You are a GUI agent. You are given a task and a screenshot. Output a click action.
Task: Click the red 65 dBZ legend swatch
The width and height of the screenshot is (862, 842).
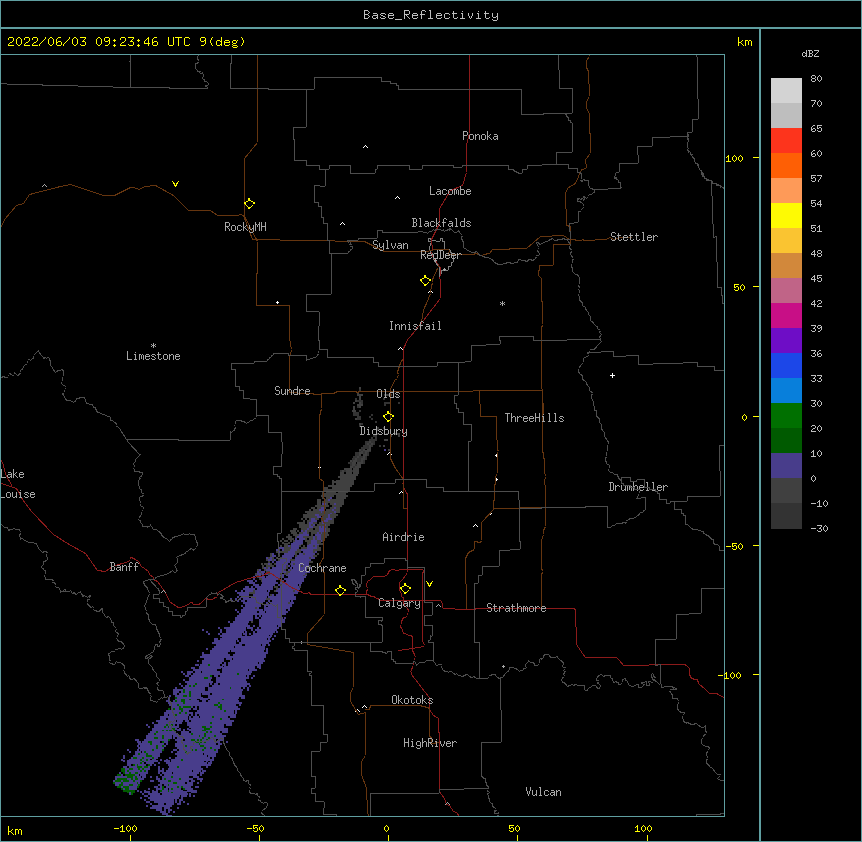tap(786, 141)
